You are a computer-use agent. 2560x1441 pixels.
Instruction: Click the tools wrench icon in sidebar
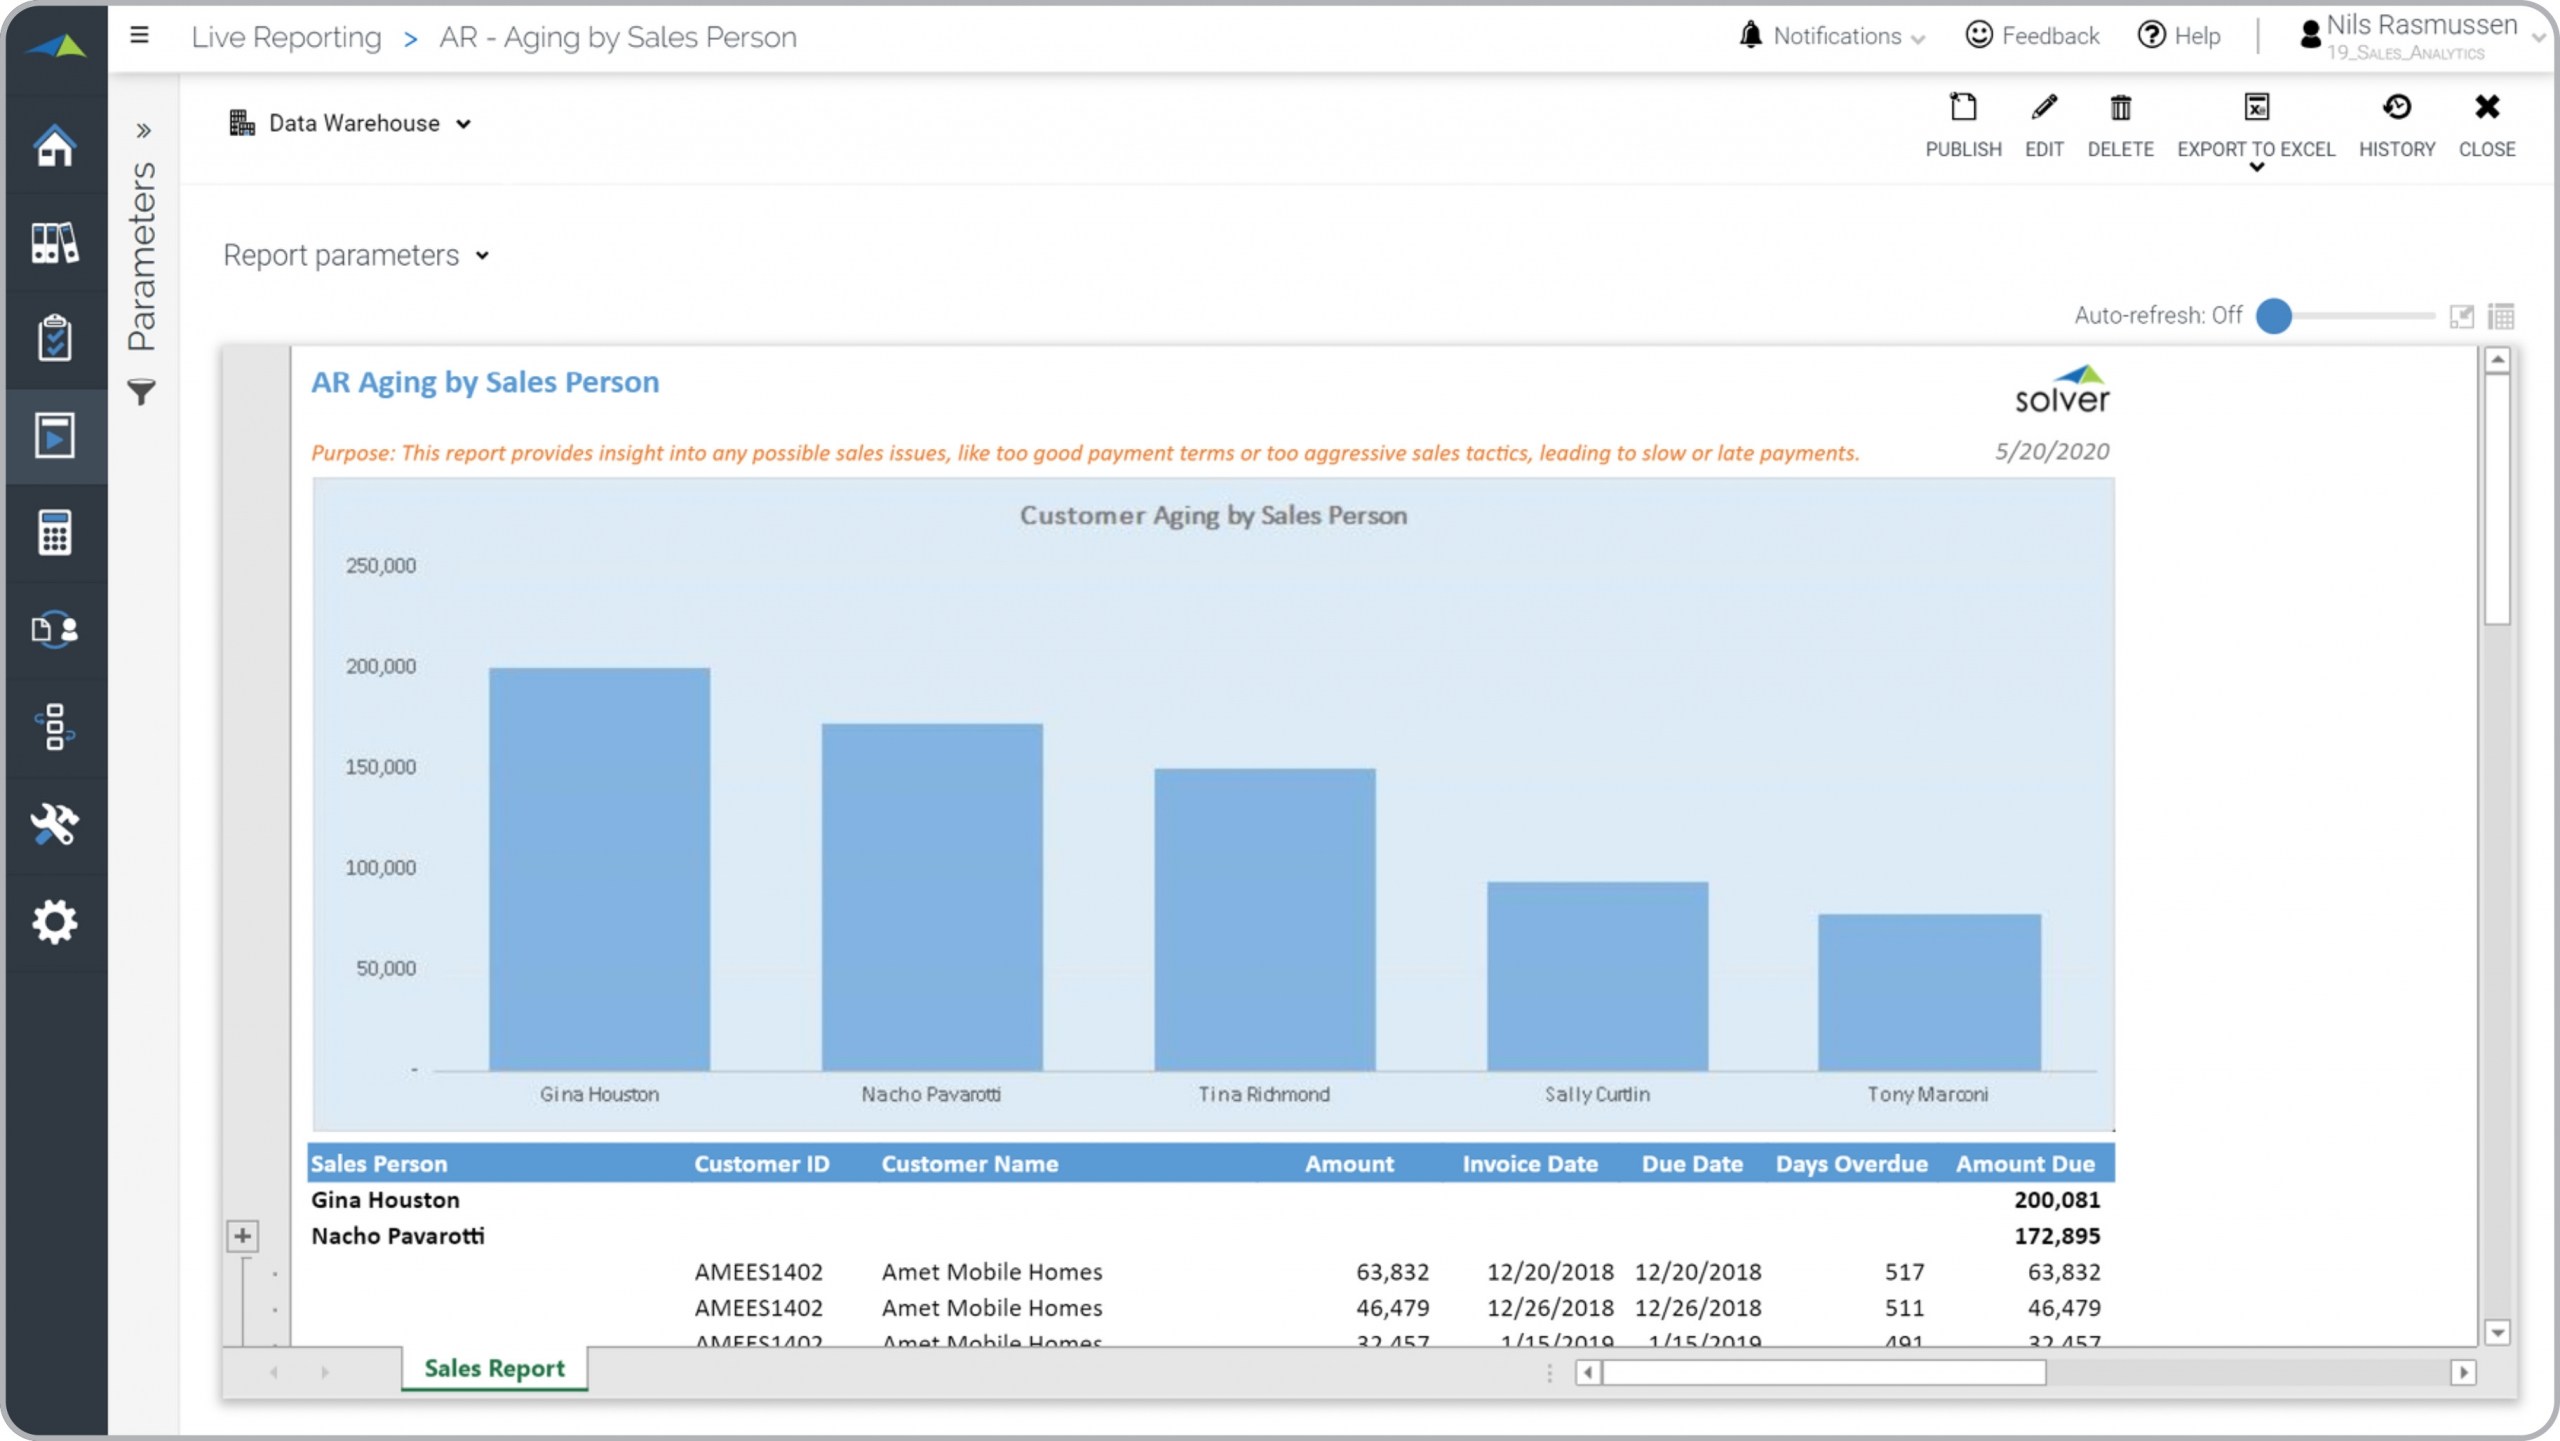coord(54,825)
